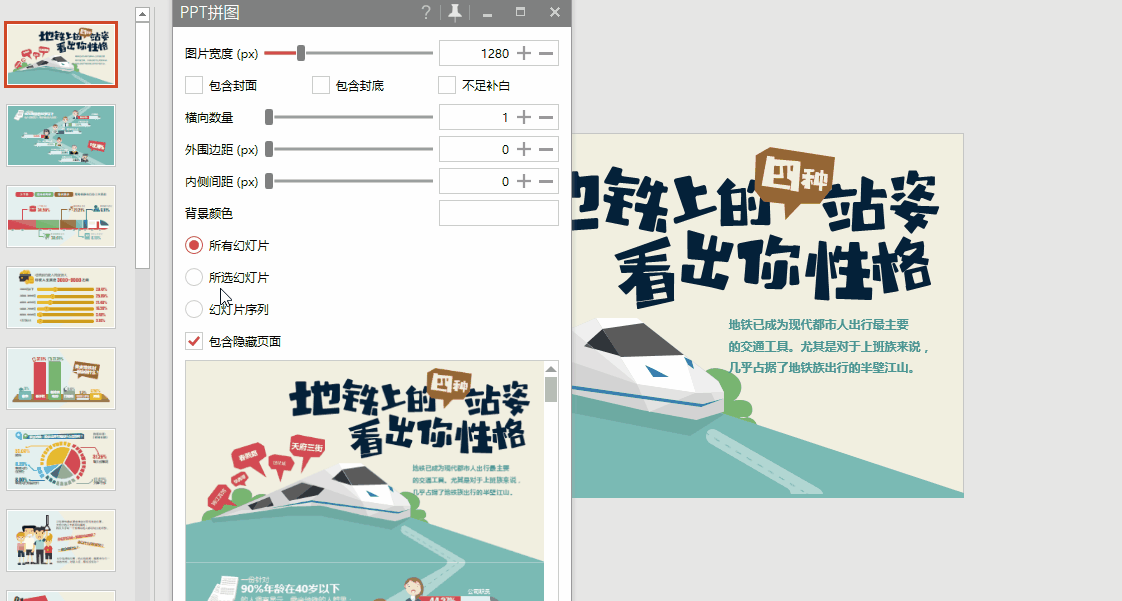Decrease 图片宽度 with the minus icon
The width and height of the screenshot is (1122, 601).
point(546,53)
